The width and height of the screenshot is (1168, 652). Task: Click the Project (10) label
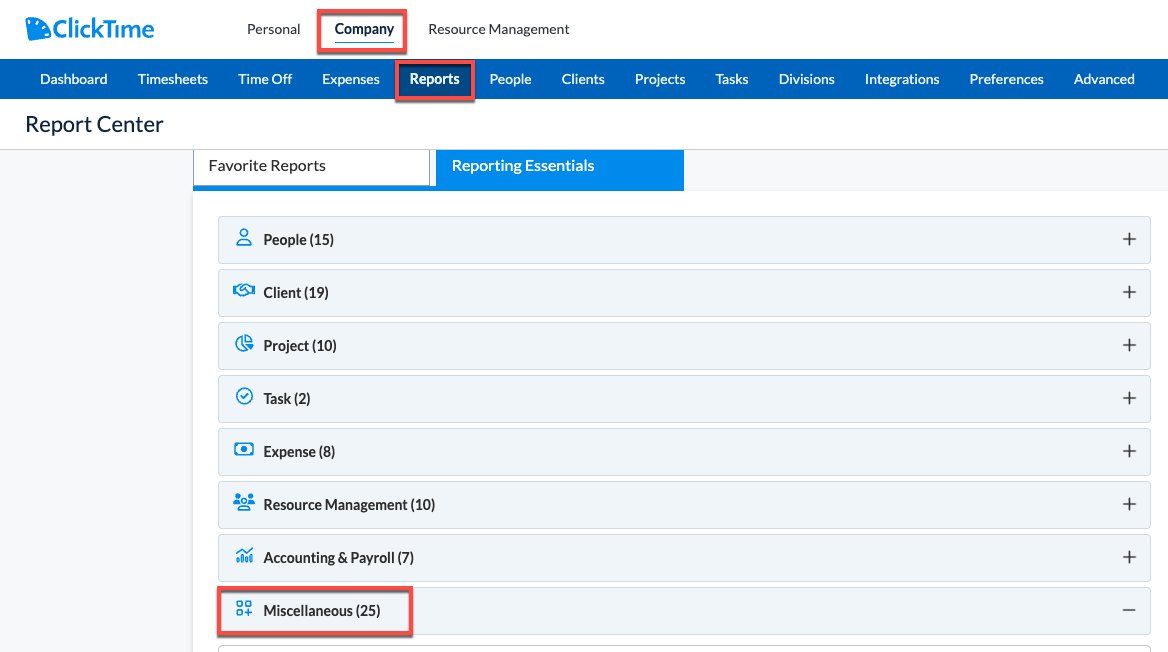(299, 346)
